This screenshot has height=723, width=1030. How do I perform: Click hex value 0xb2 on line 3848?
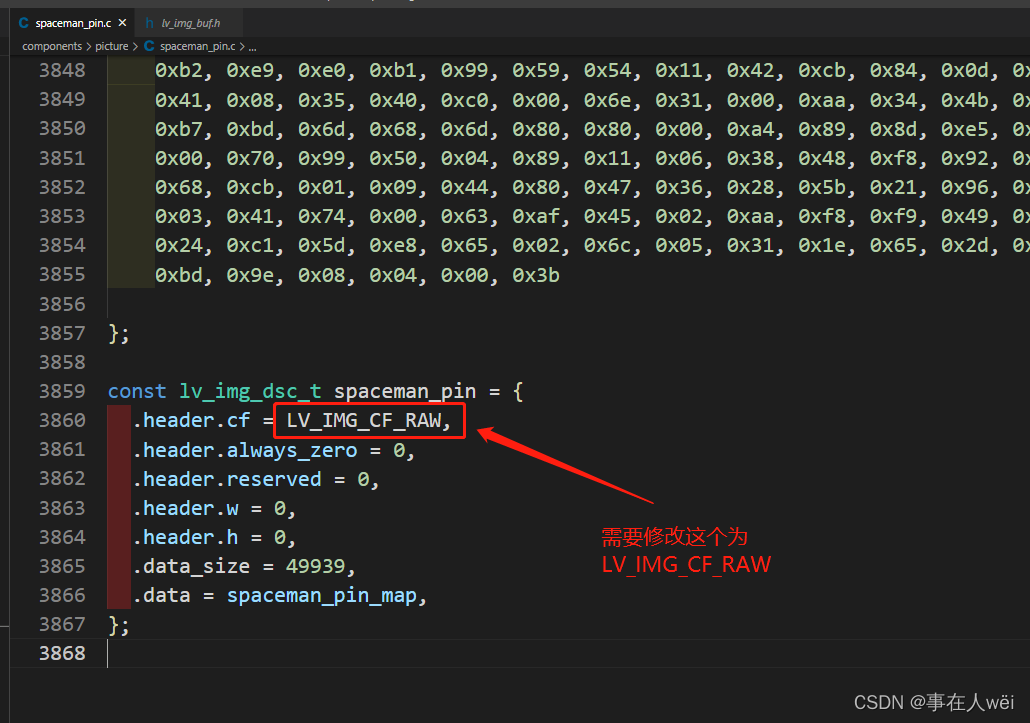tap(179, 70)
